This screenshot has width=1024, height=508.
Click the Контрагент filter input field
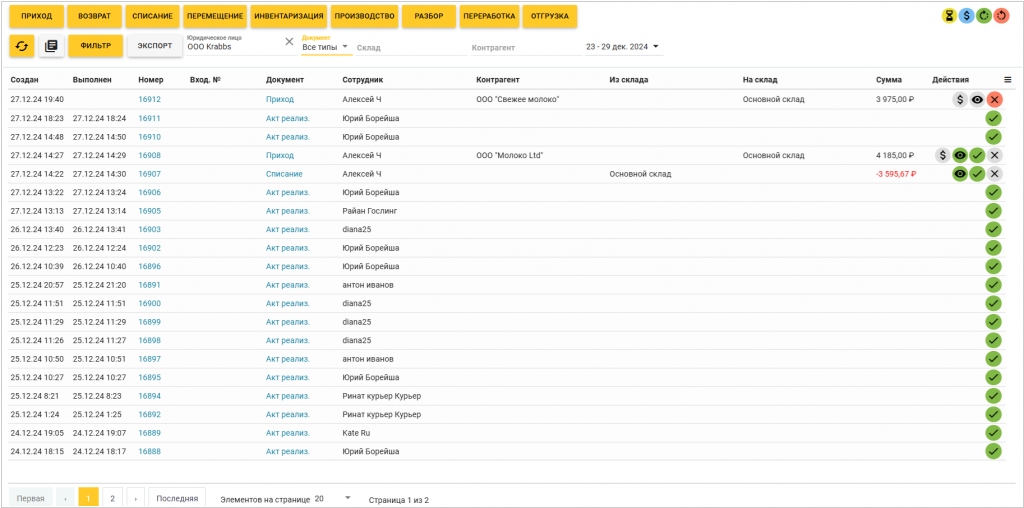coord(520,48)
